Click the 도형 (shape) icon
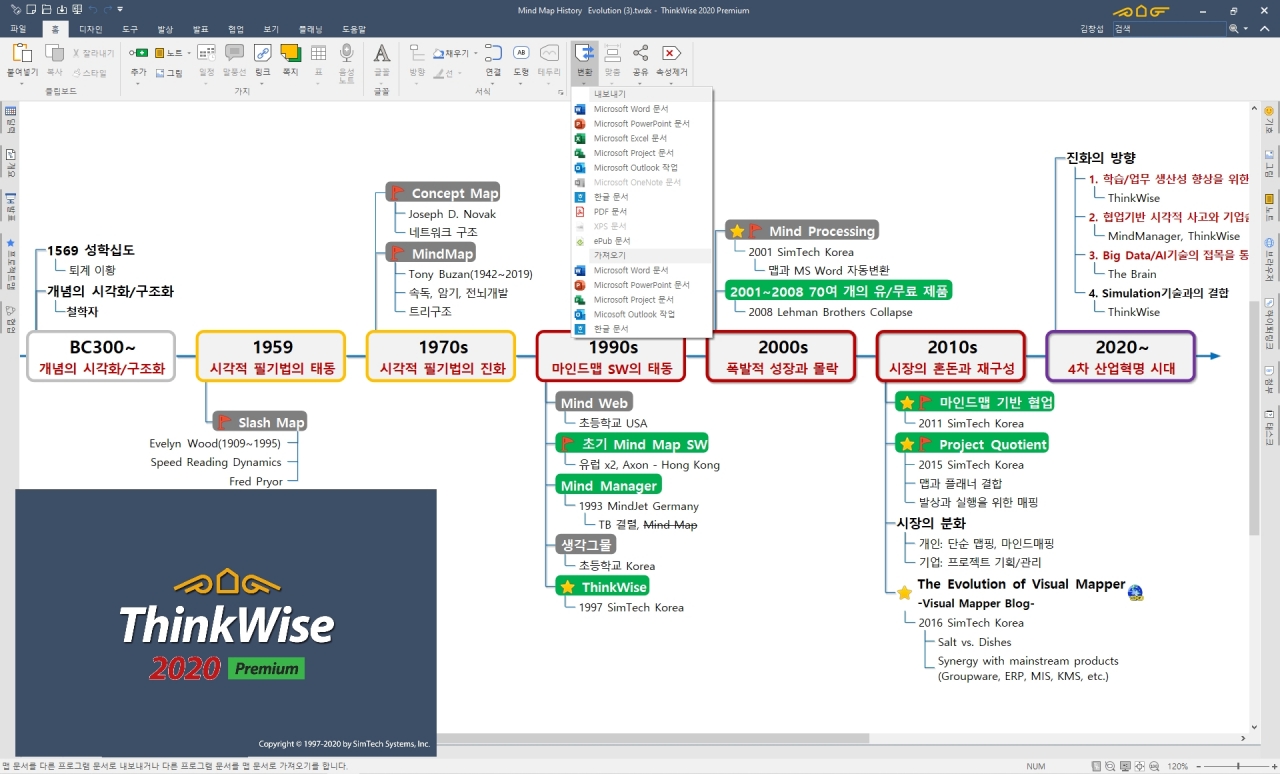This screenshot has width=1280, height=774. tap(521, 54)
